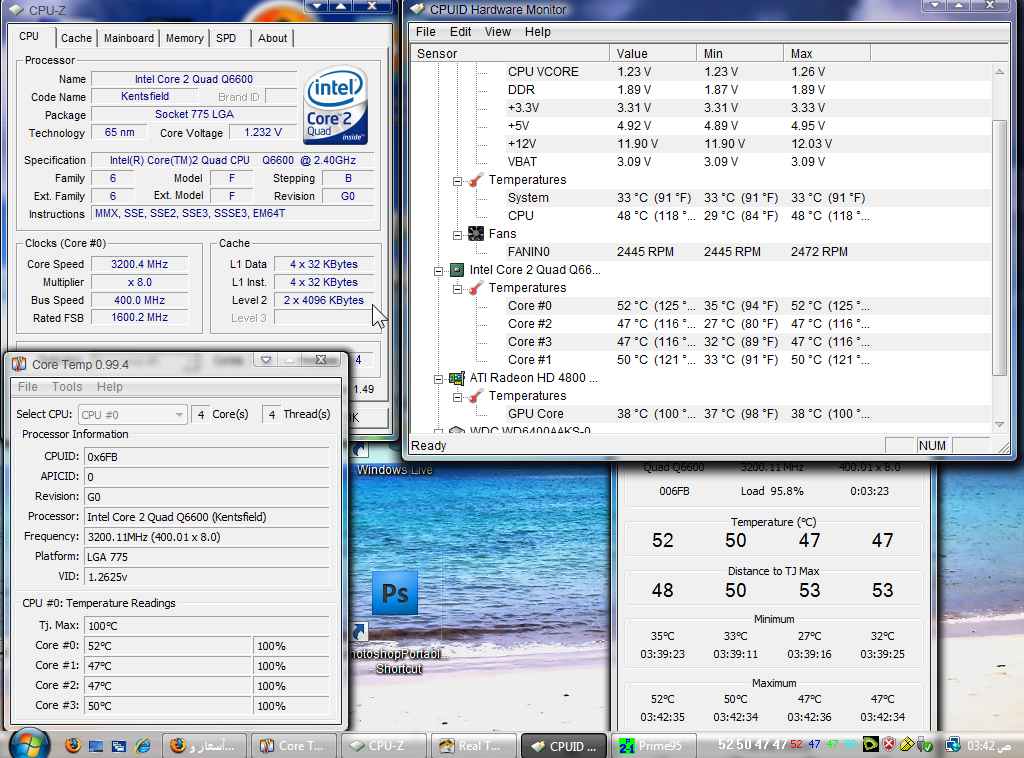Viewport: 1024px width, 758px height.
Task: Switch to Cache tab in CPU-Z
Action: tap(76, 38)
